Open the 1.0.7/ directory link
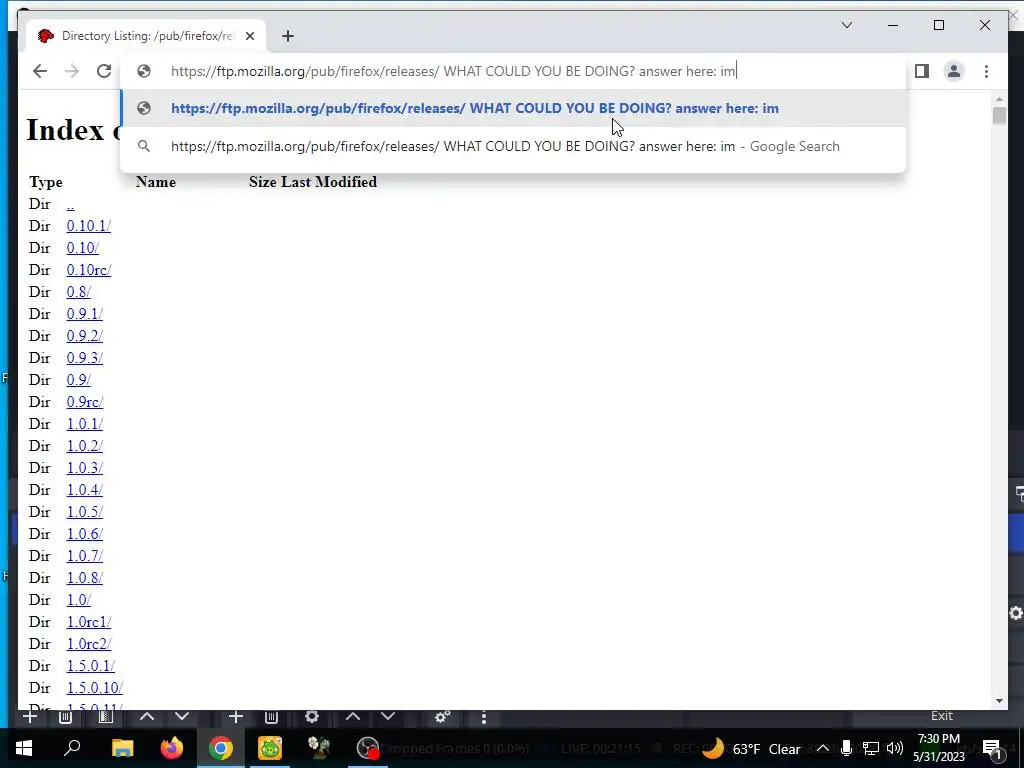The height and width of the screenshot is (768, 1024). [x=84, y=556]
